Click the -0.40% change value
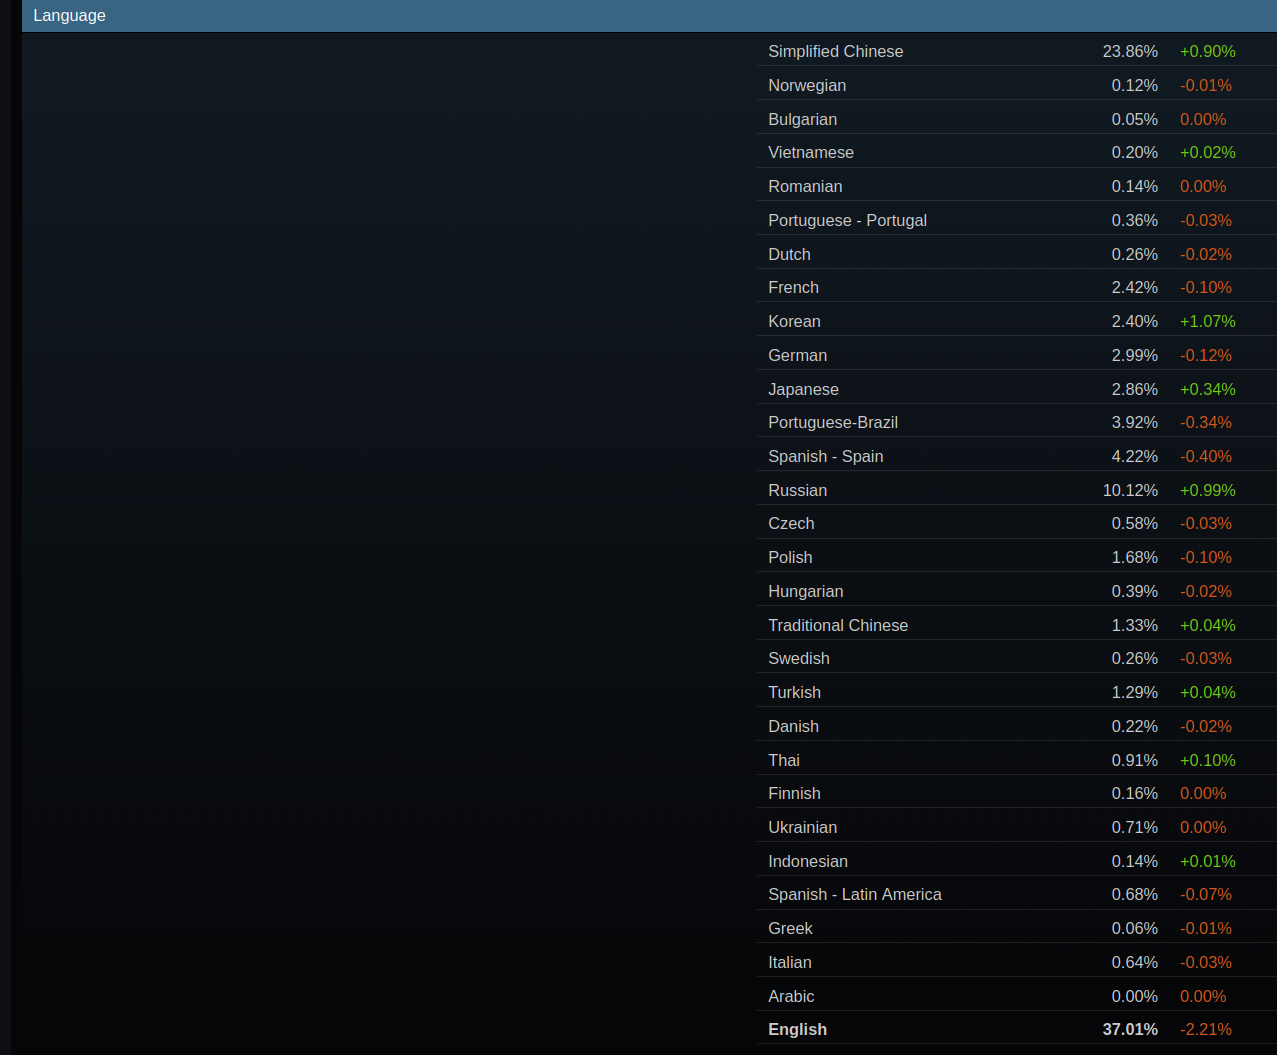This screenshot has width=1277, height=1055. click(1206, 456)
